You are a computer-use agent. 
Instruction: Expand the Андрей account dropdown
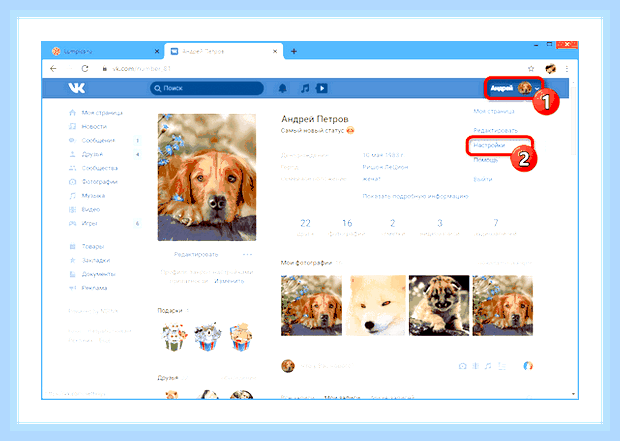click(514, 88)
